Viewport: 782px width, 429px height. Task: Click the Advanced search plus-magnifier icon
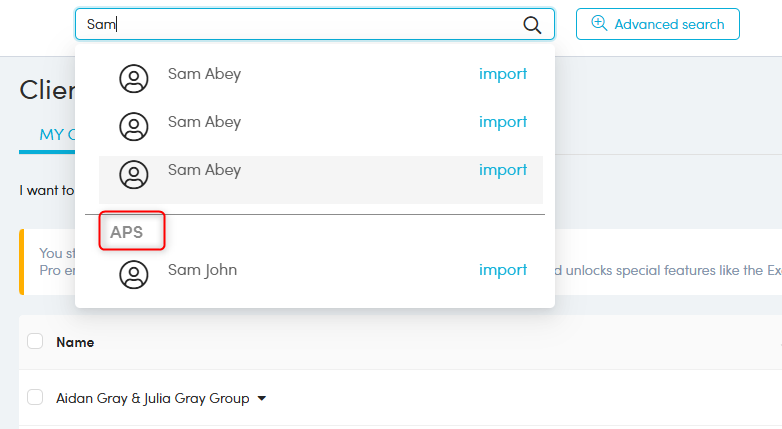[600, 24]
